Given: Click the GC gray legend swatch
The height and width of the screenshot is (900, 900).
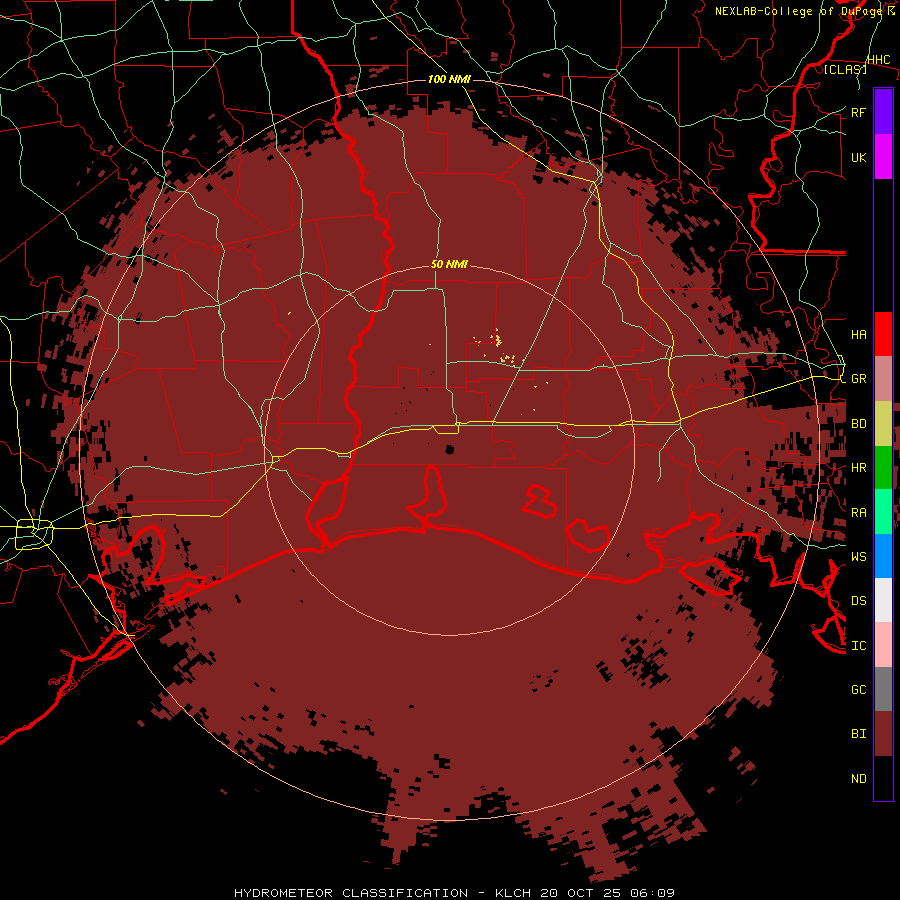Looking at the screenshot, I should pyautogui.click(x=883, y=689).
